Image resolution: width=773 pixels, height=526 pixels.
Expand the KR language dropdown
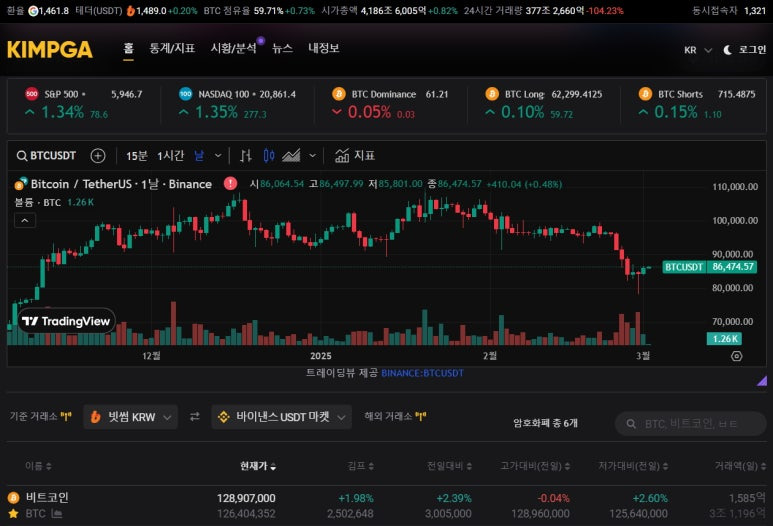(x=698, y=50)
